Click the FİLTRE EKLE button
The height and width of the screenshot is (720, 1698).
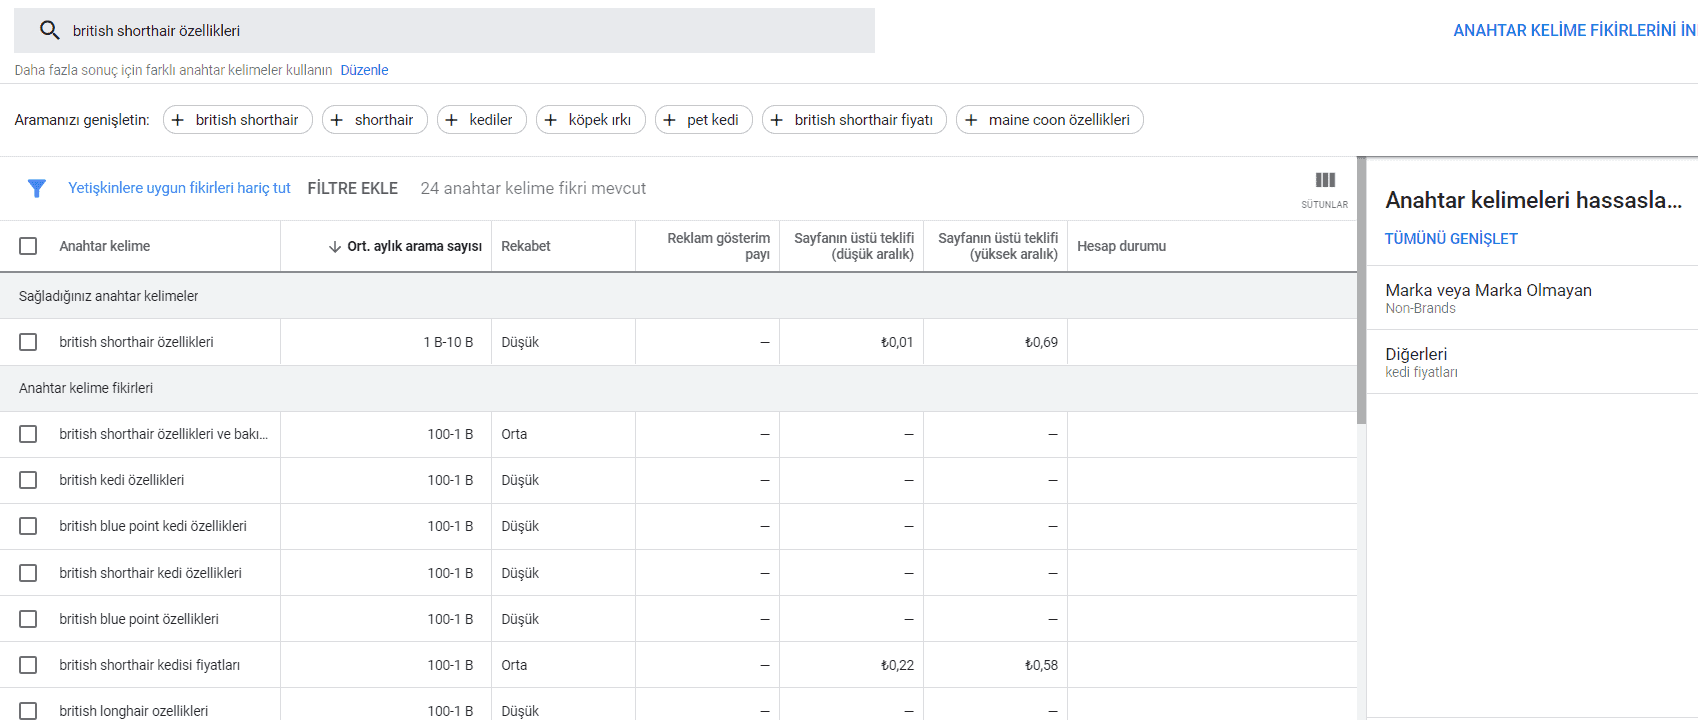click(352, 188)
